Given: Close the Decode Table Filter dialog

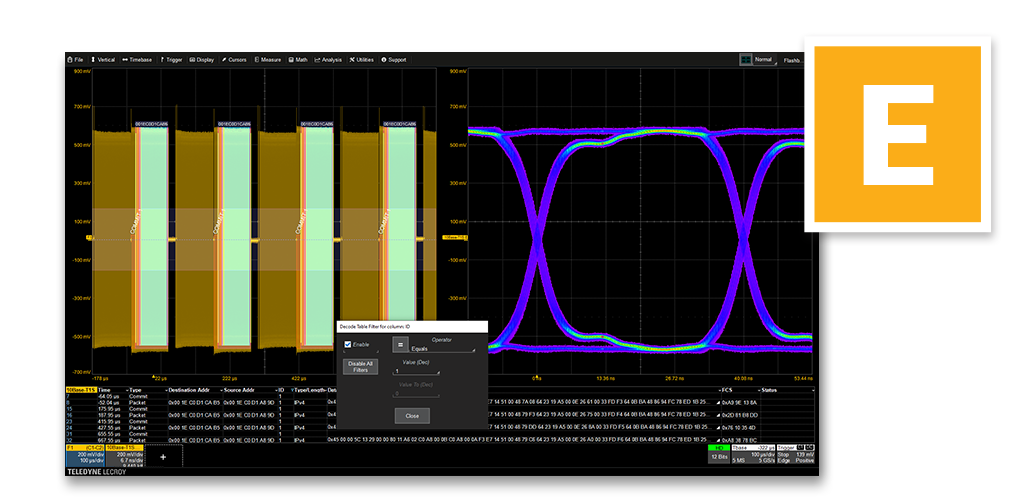Looking at the screenshot, I should 412,415.
